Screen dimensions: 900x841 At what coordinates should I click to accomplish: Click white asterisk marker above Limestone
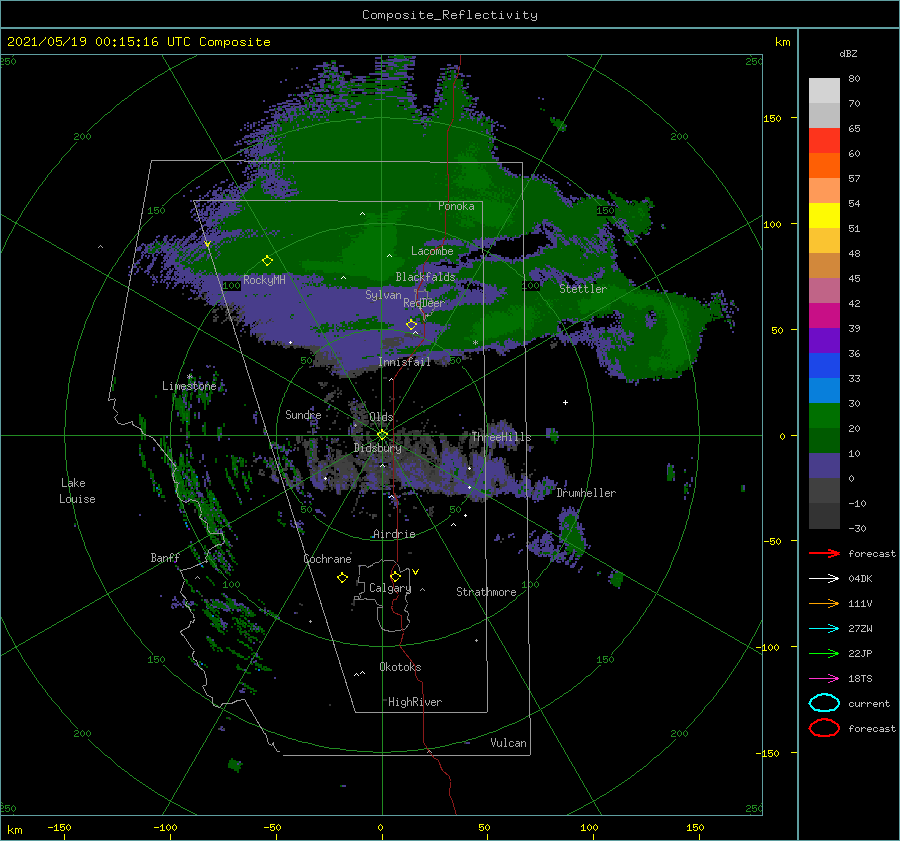point(189,377)
